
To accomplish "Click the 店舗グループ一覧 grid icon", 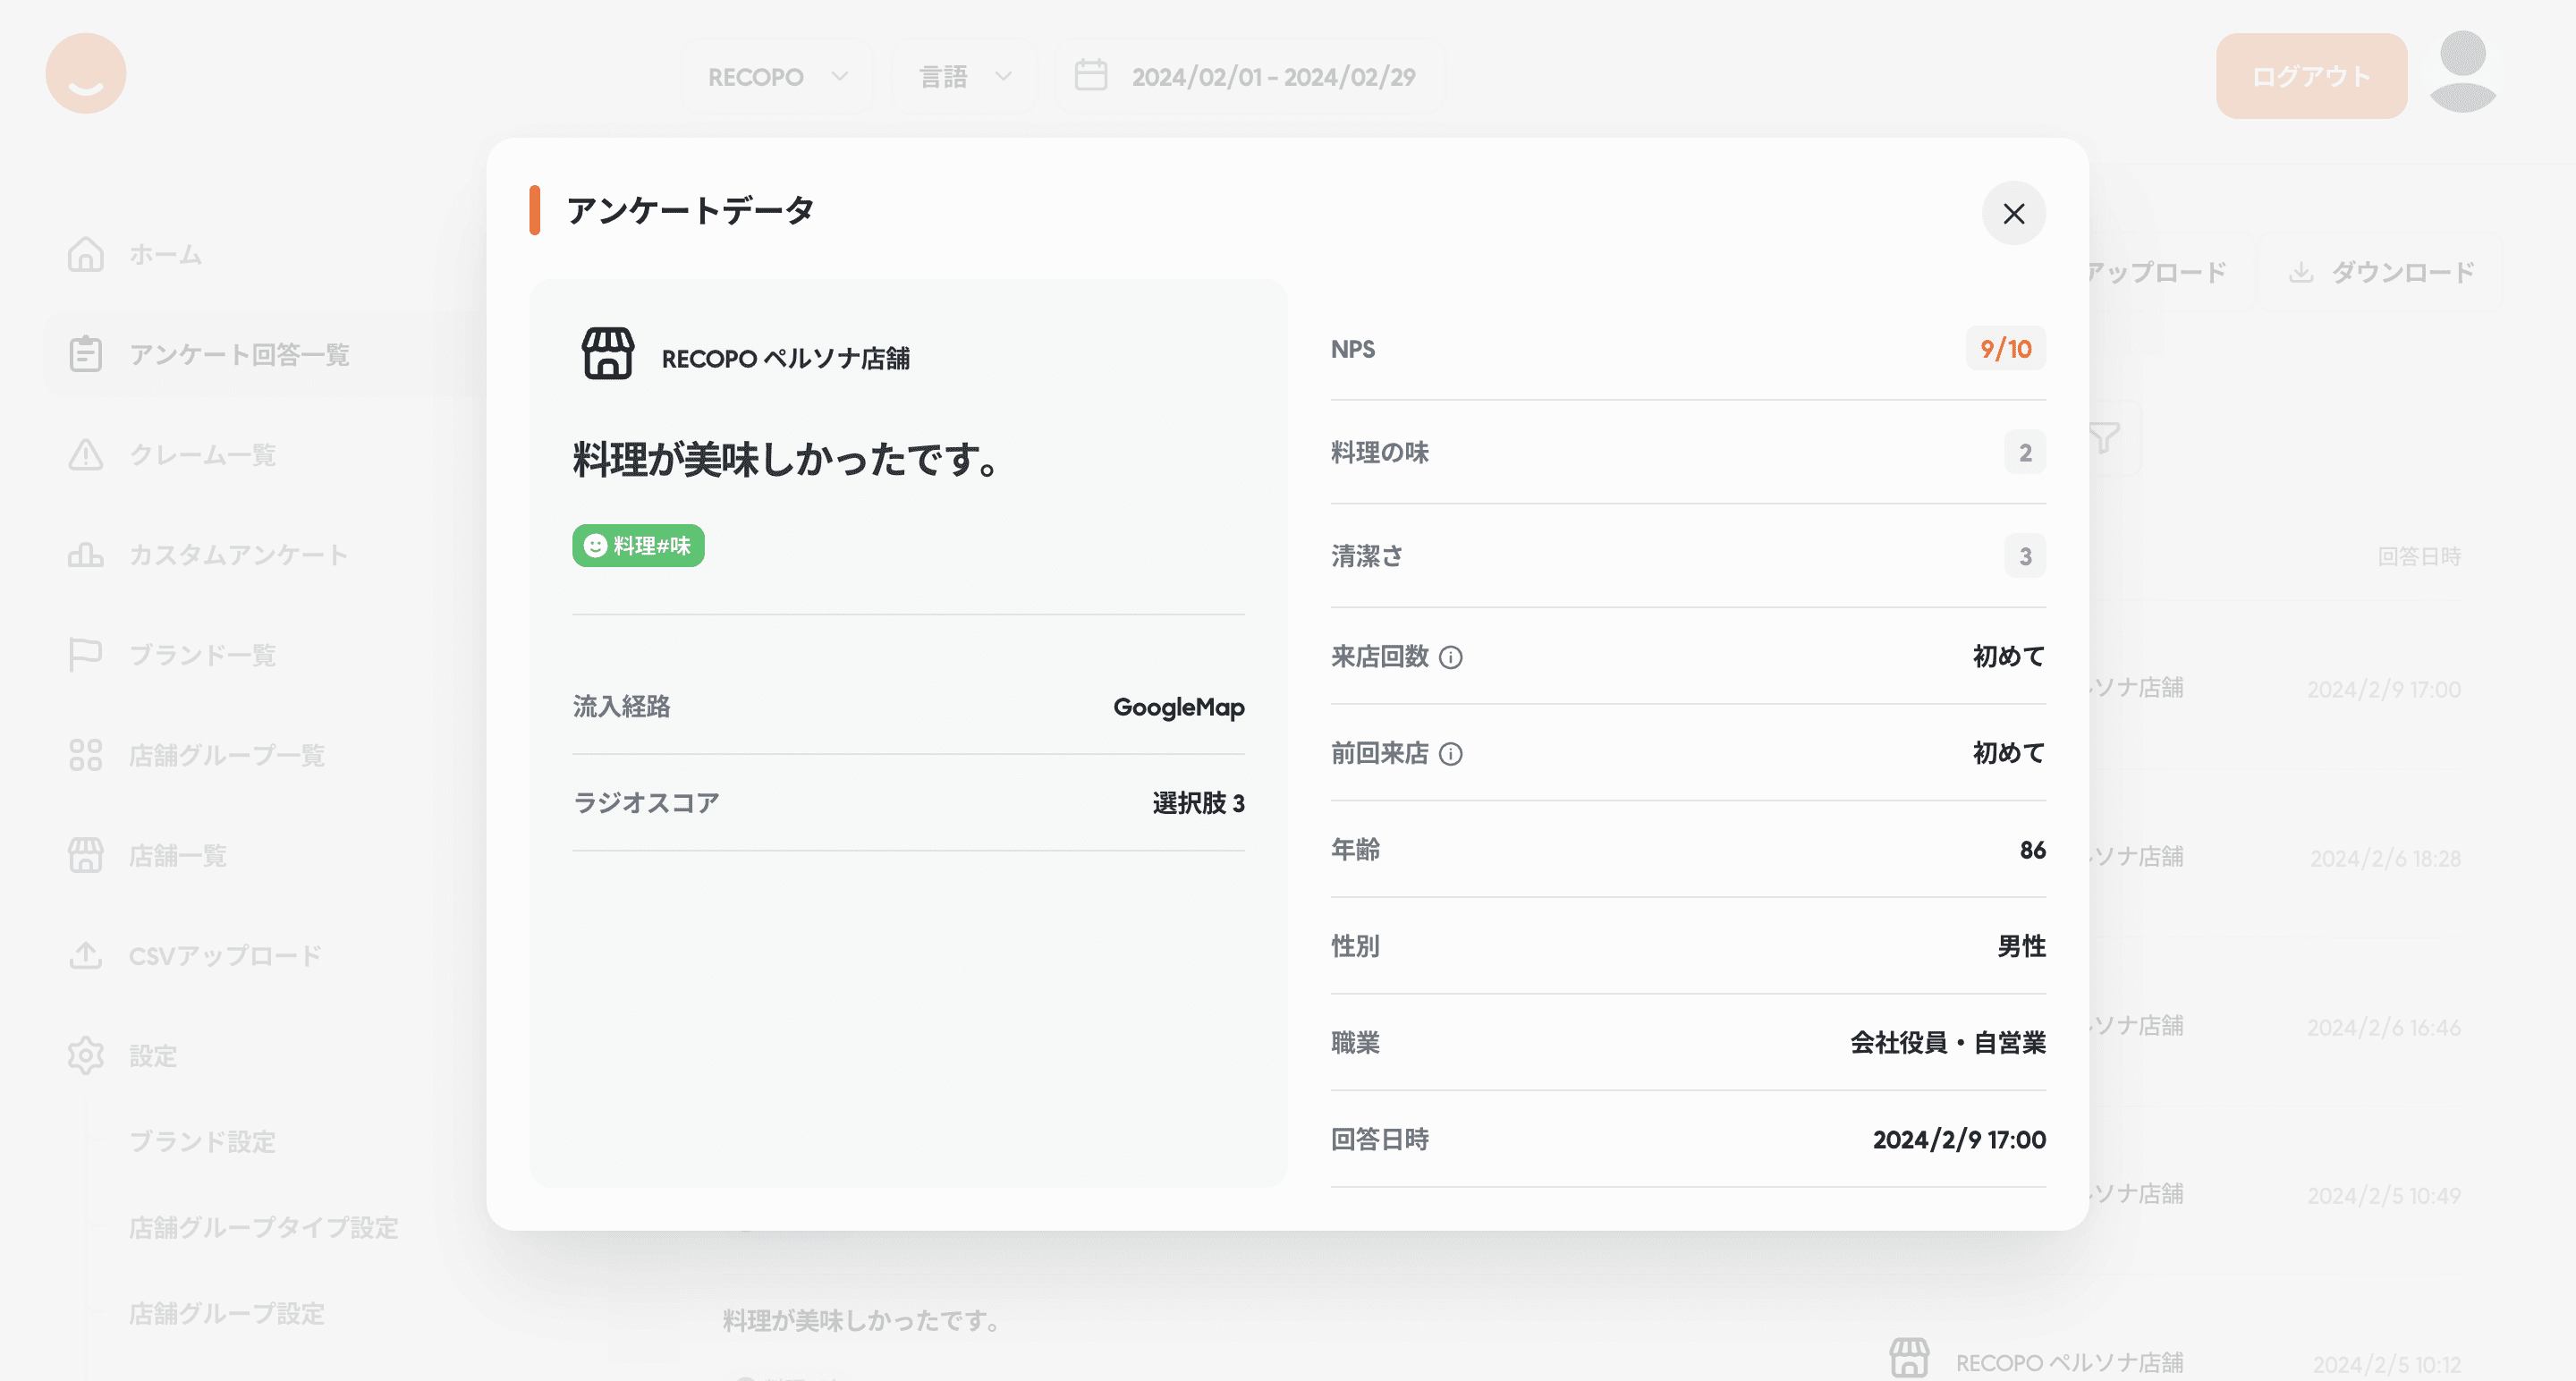I will tap(86, 755).
